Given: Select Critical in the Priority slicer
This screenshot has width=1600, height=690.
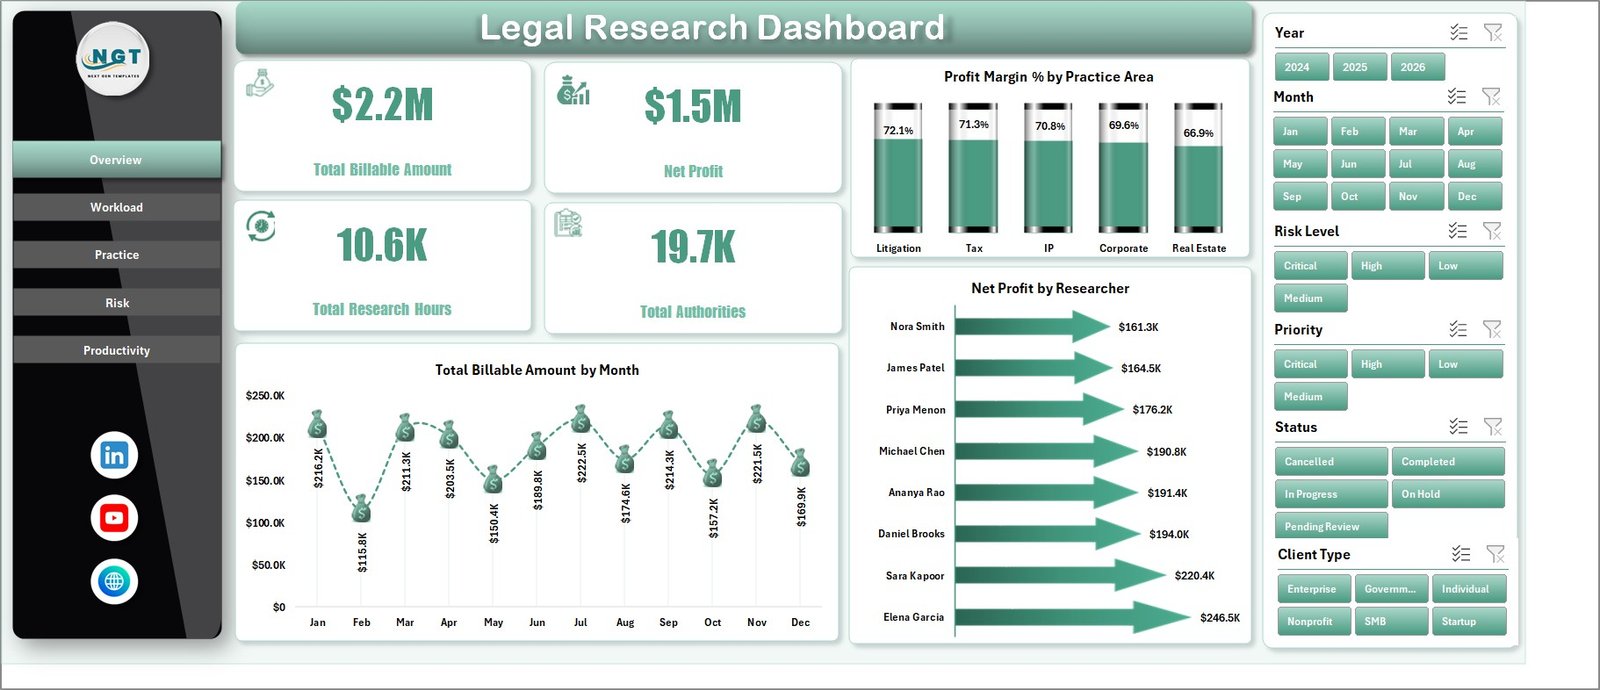Looking at the screenshot, I should [x=1310, y=364].
